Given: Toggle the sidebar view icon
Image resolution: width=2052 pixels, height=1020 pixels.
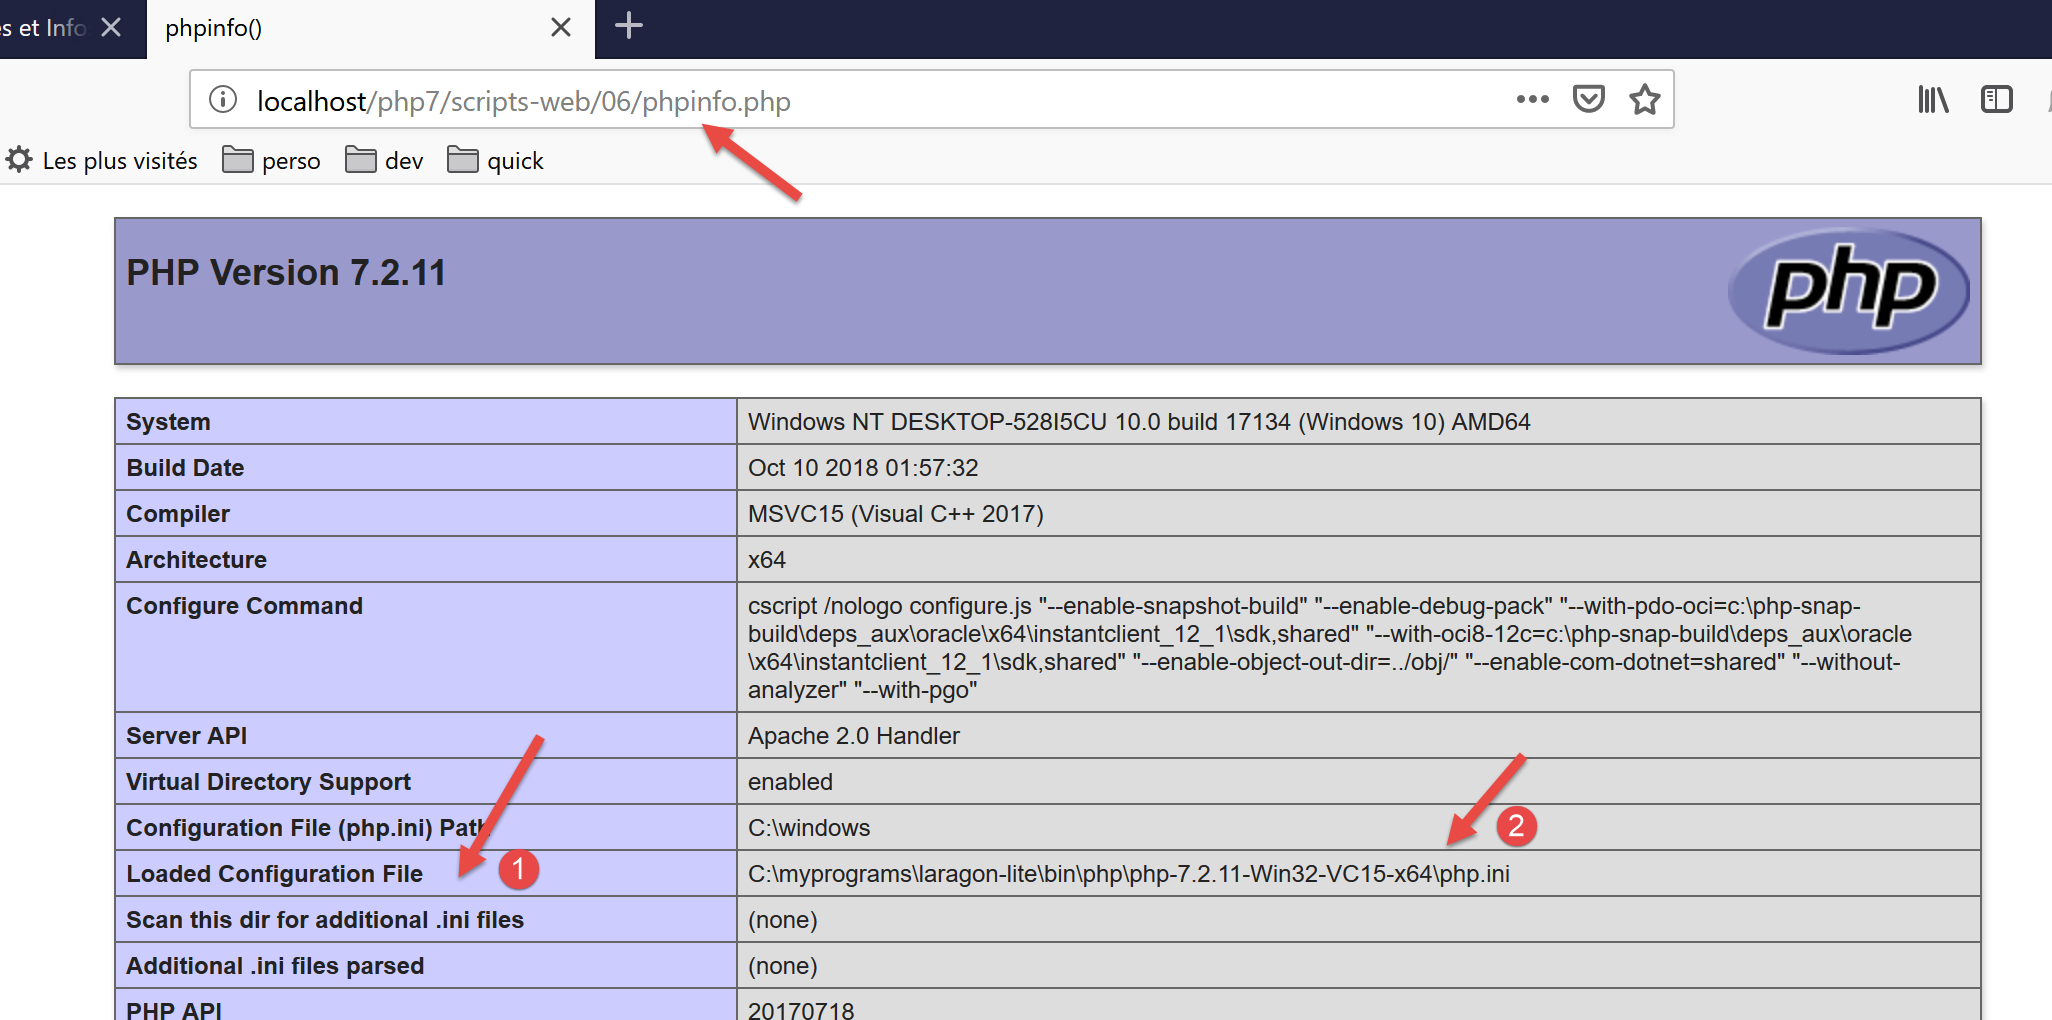Looking at the screenshot, I should click(1996, 99).
